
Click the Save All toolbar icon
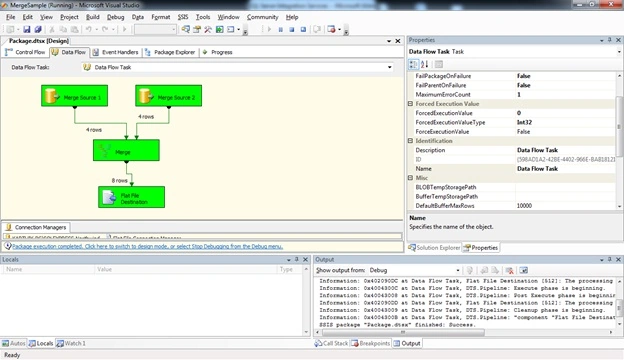pyautogui.click(x=38, y=29)
